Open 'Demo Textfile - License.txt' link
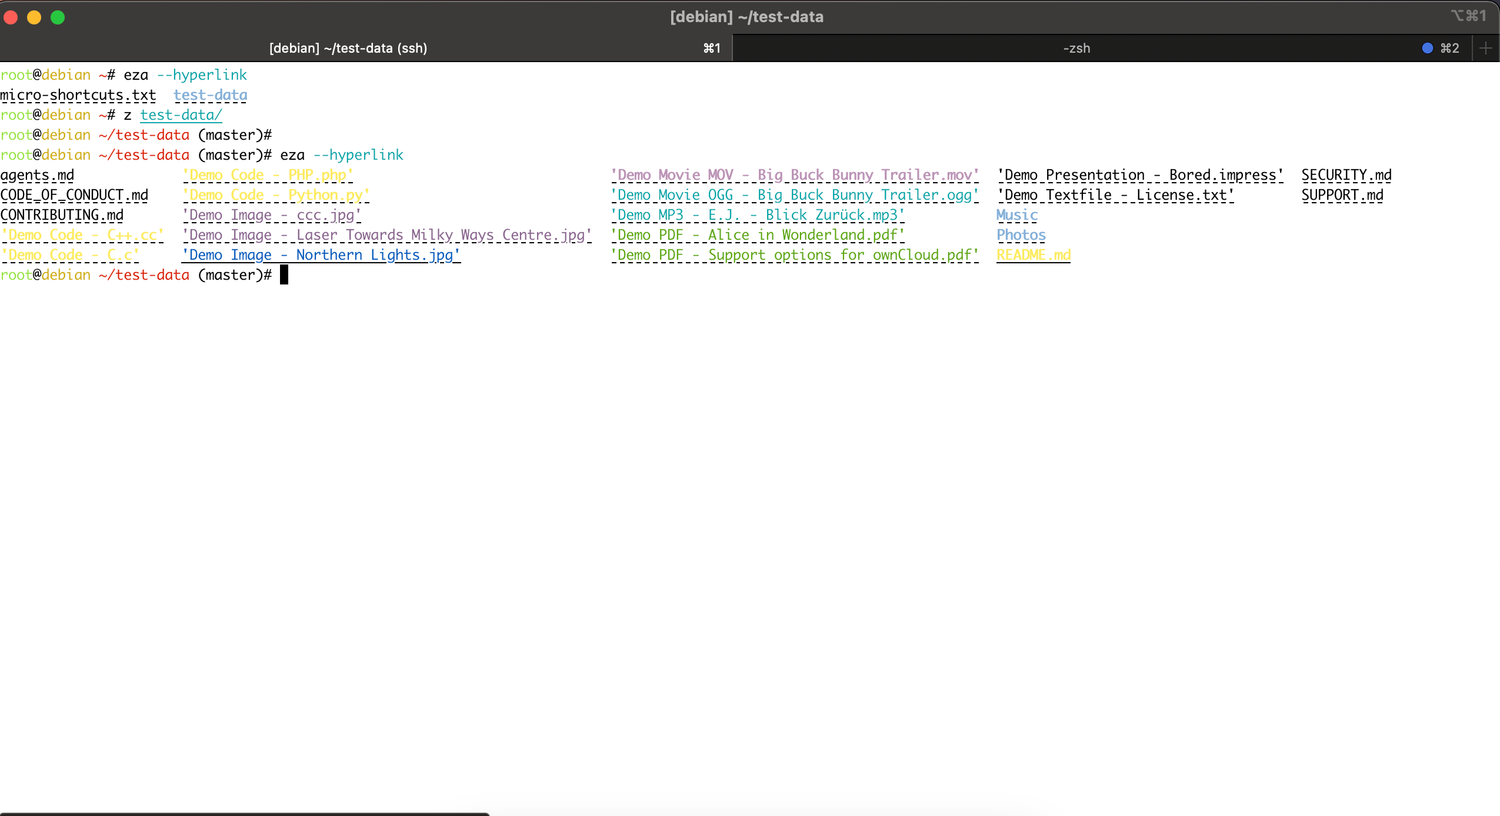The height and width of the screenshot is (816, 1500). (x=1116, y=195)
